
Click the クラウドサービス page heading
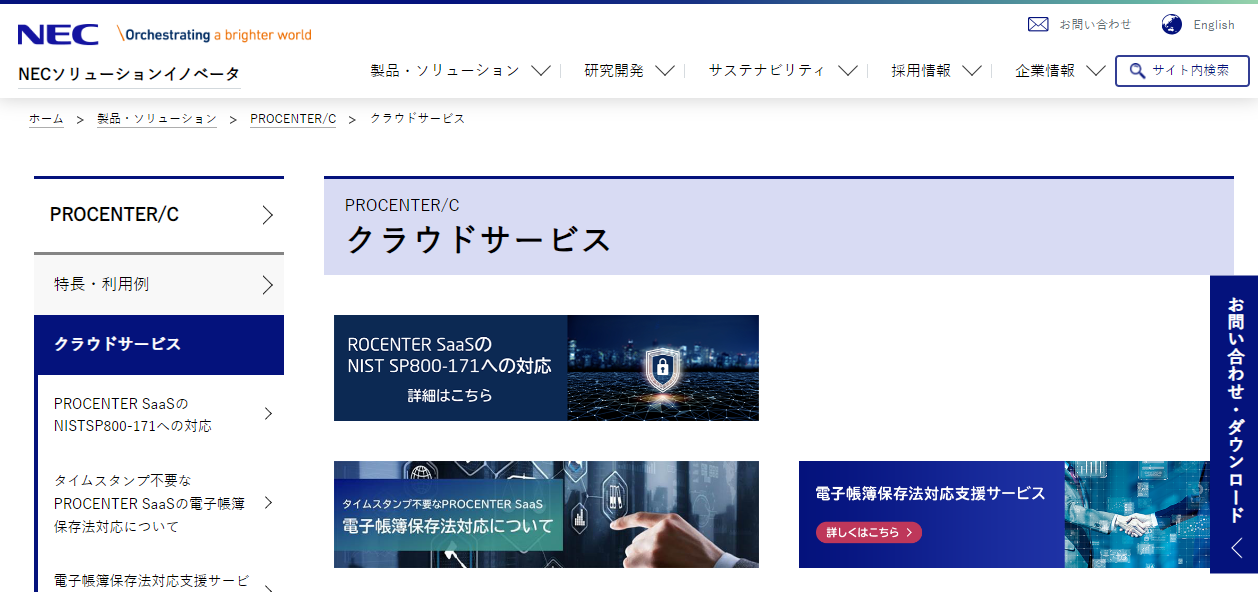(478, 240)
